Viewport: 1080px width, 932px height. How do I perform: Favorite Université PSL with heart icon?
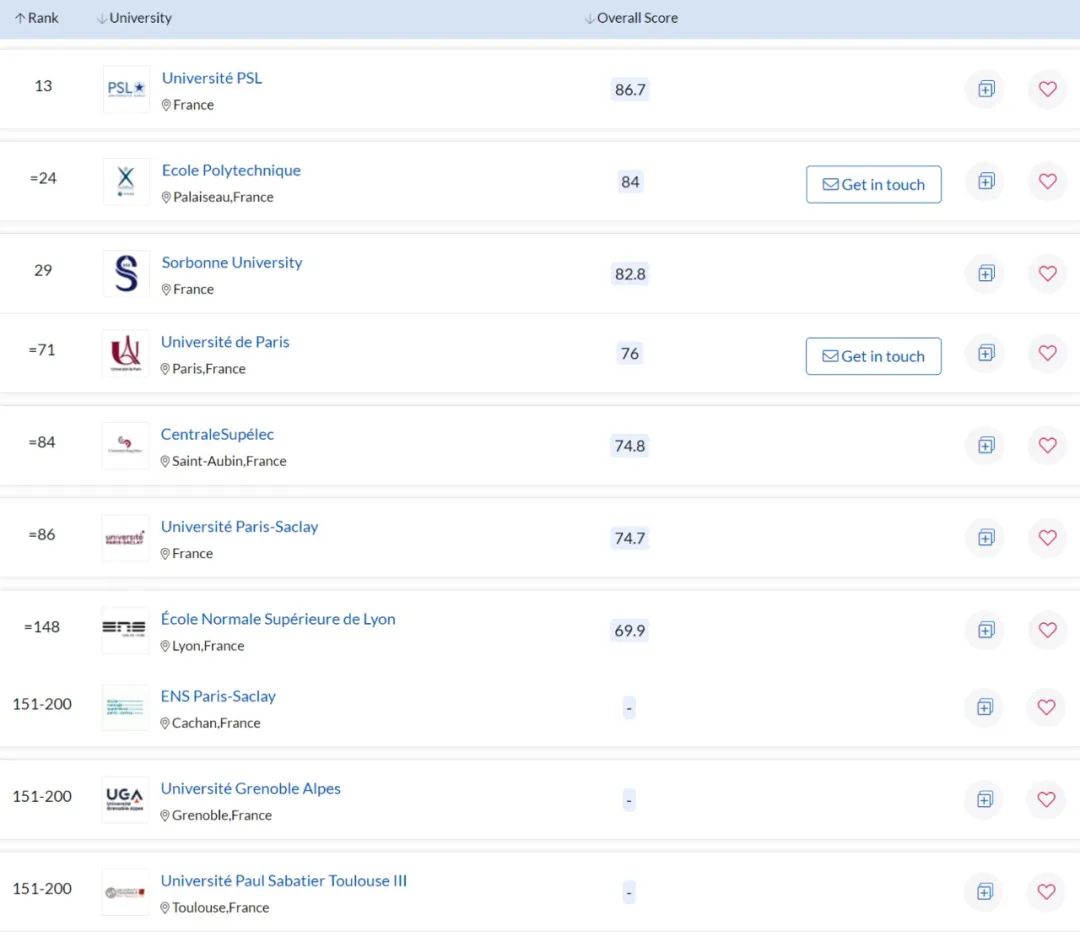(1048, 89)
